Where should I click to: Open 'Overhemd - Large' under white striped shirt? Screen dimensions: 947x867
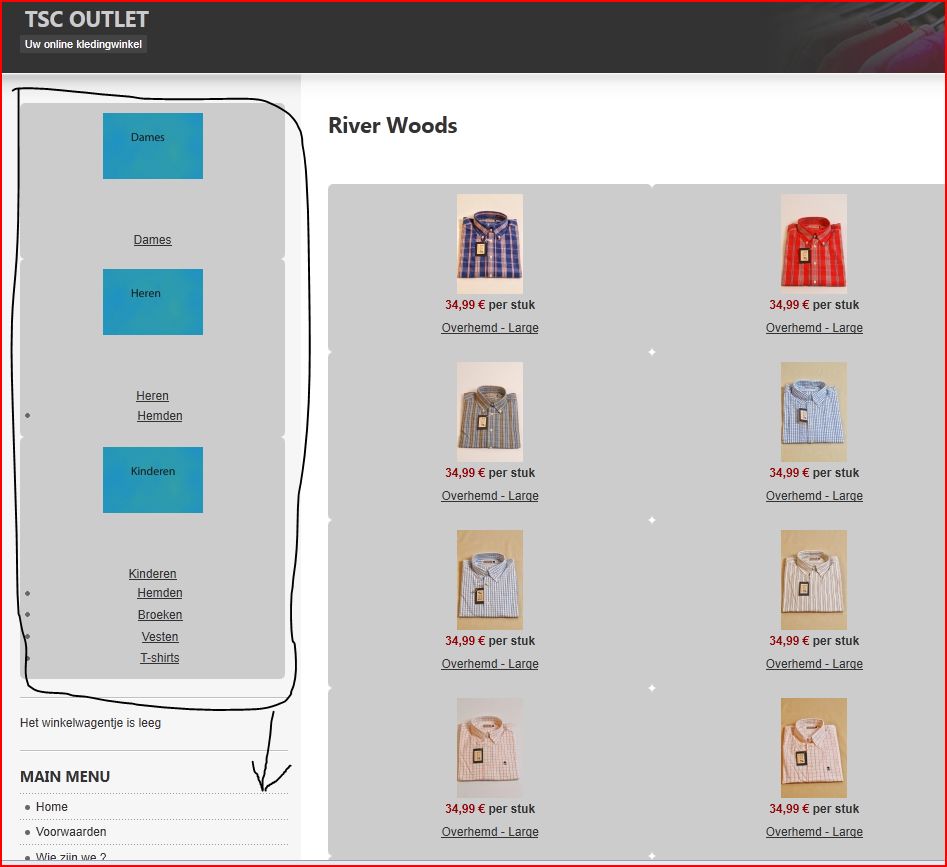814,664
